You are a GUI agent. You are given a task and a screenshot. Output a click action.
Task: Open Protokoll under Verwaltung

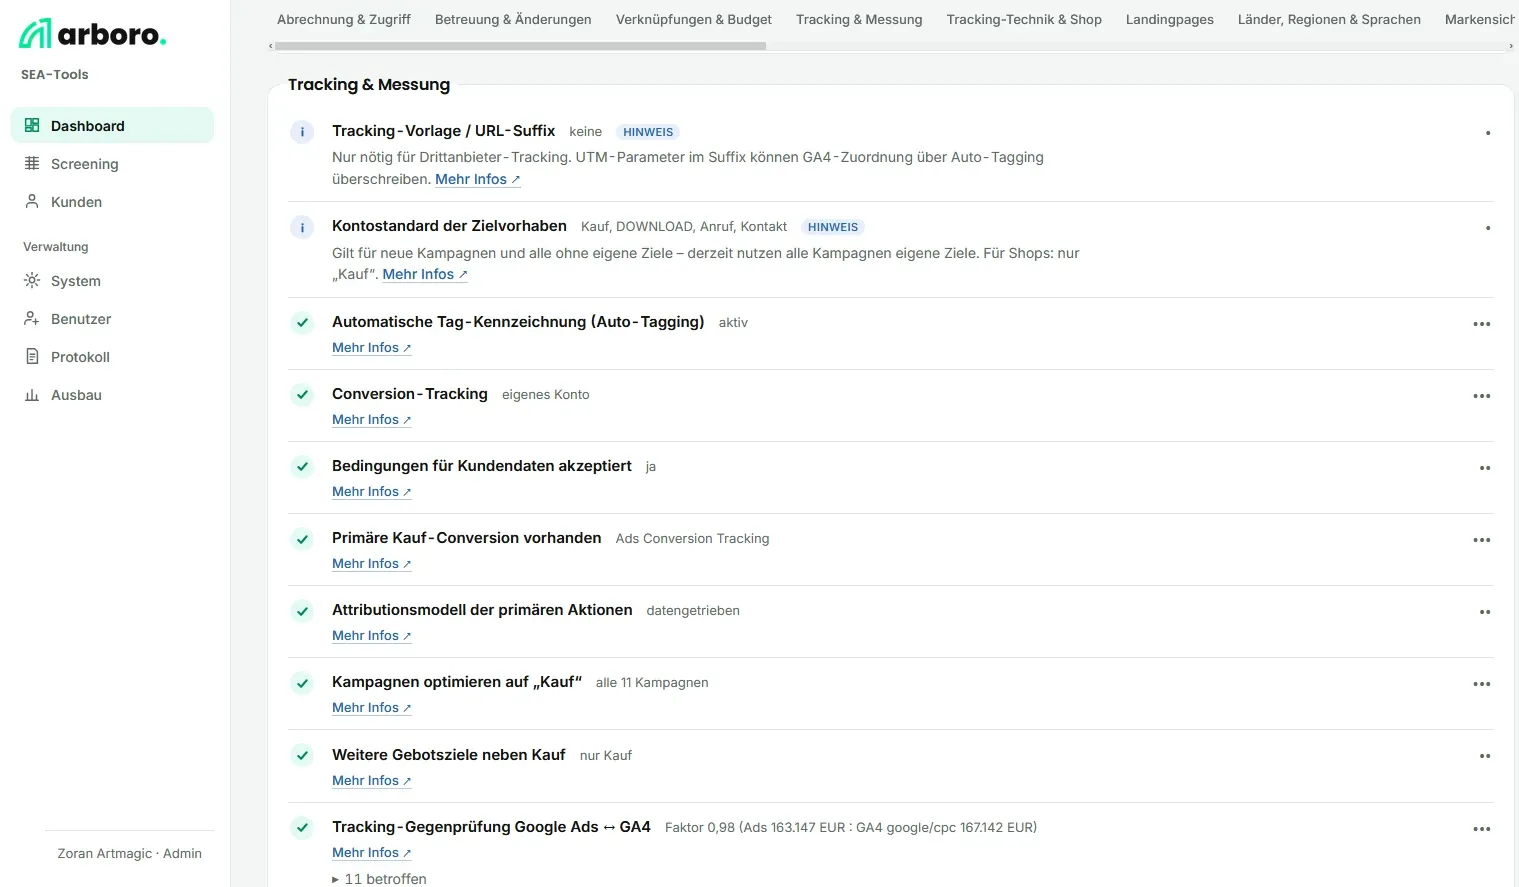(x=112, y=356)
